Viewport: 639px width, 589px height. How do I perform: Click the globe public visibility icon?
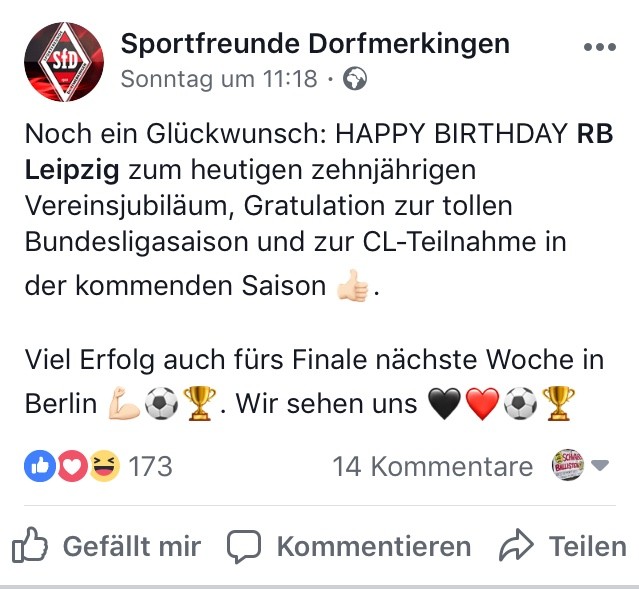pyautogui.click(x=355, y=79)
